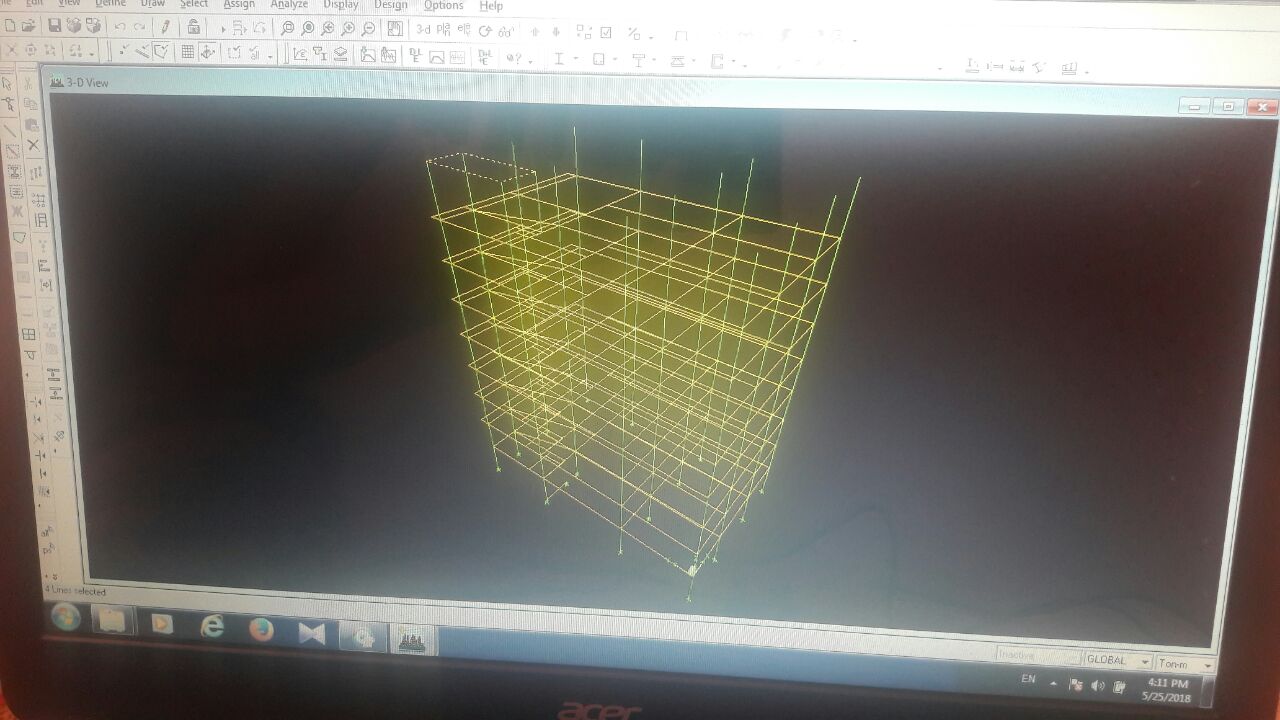Select the square concrete frame design icon
1280x720 pixels.
click(599, 60)
